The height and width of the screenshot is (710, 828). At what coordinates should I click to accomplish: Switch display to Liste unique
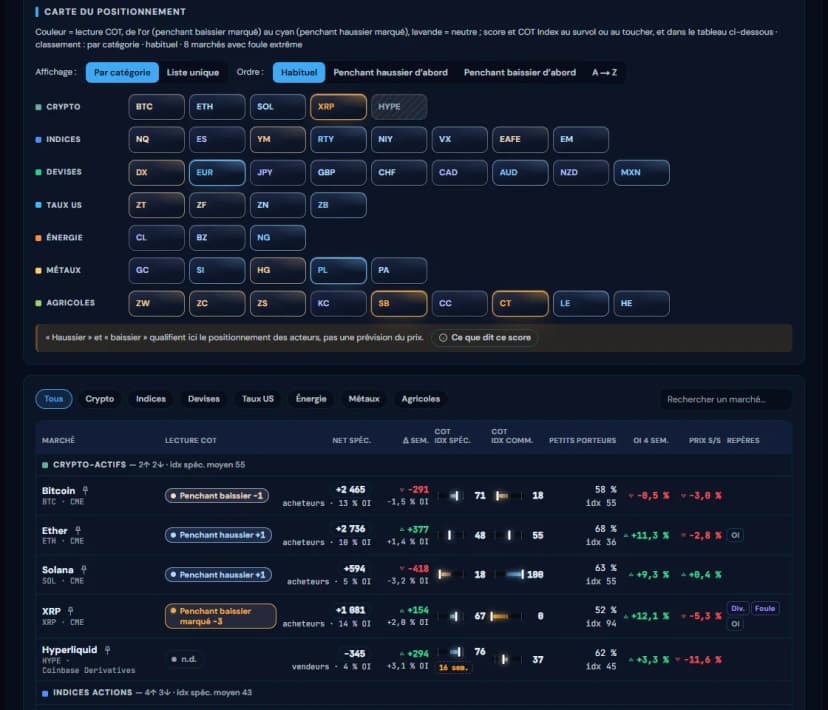coord(193,72)
